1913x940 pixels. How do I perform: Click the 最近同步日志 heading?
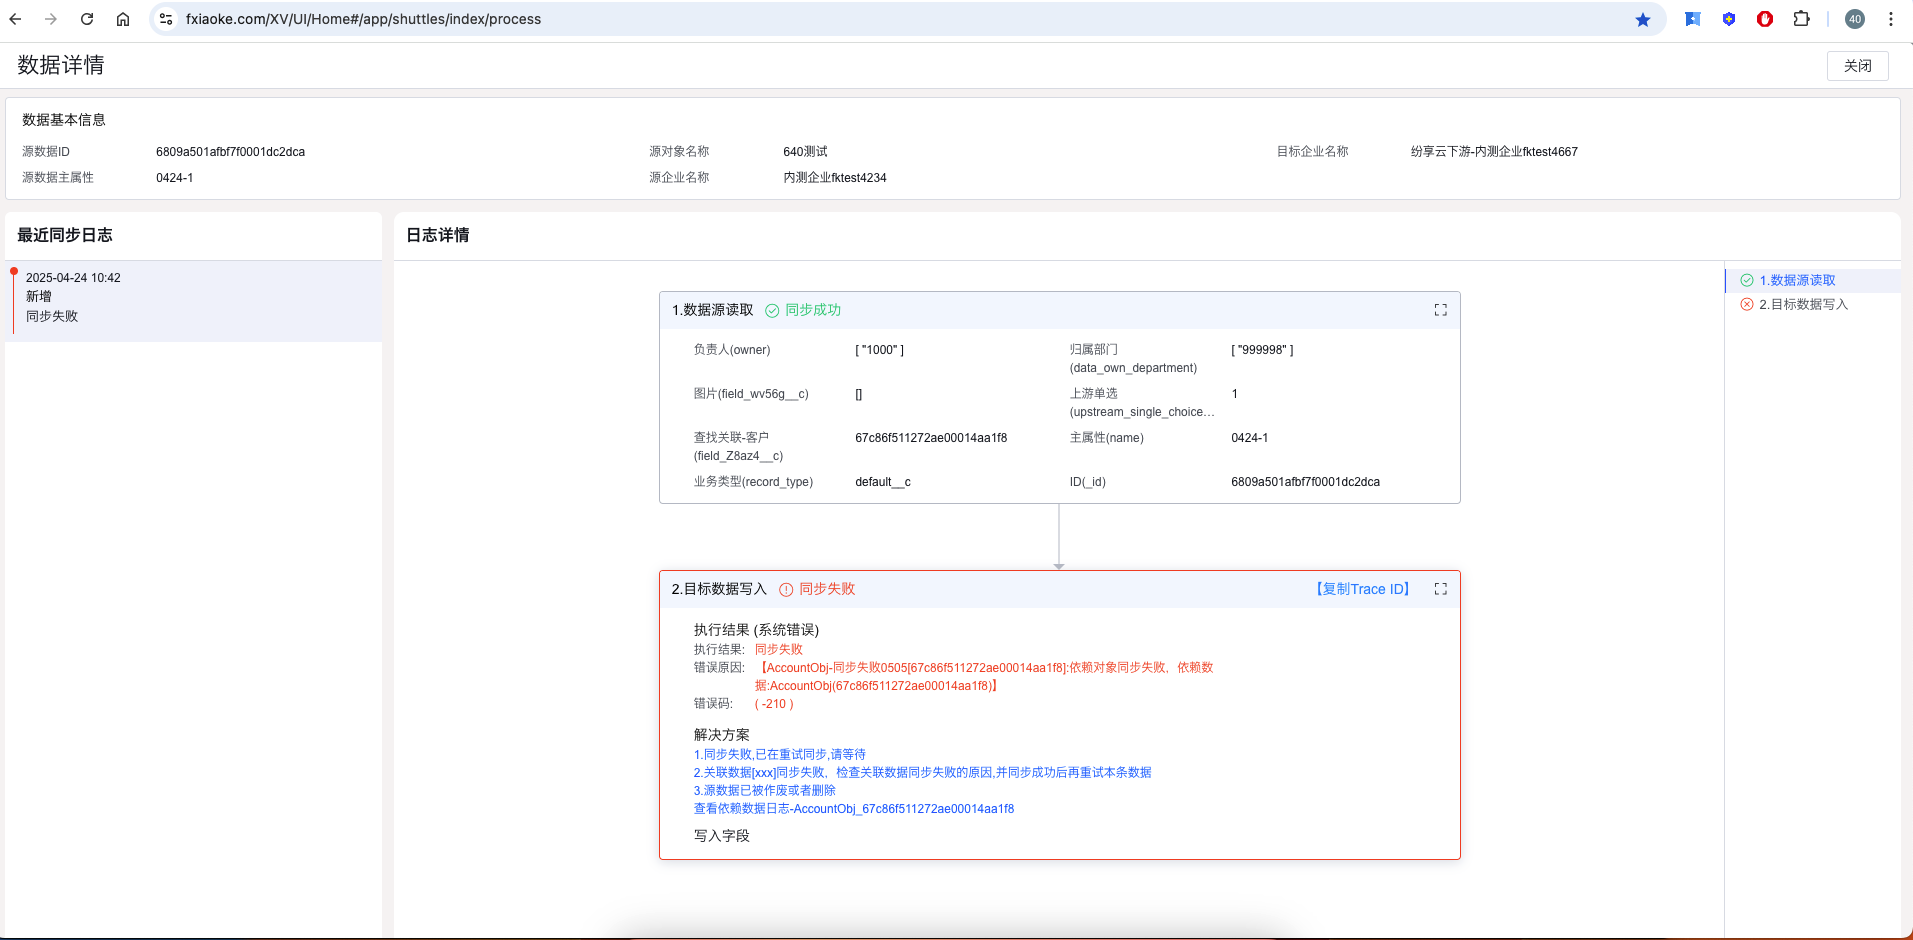(65, 235)
